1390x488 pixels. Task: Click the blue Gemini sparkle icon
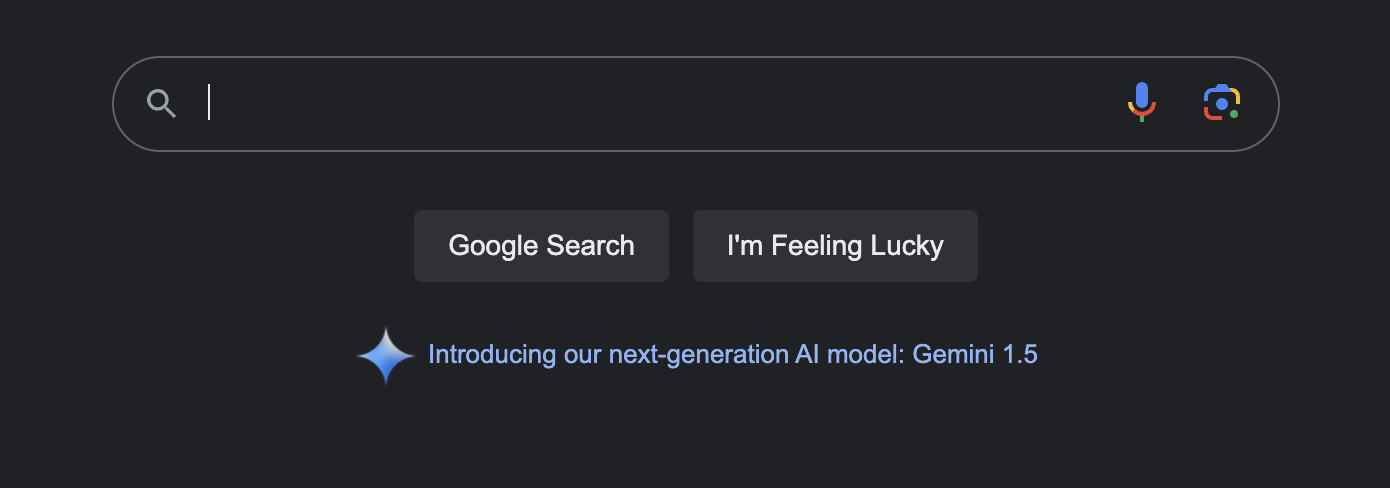pyautogui.click(x=386, y=355)
